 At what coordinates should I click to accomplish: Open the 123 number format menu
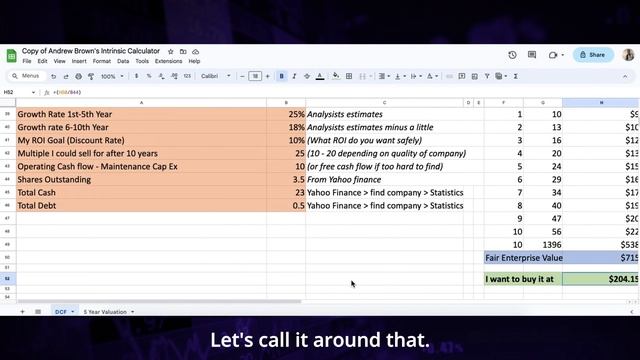click(x=187, y=76)
